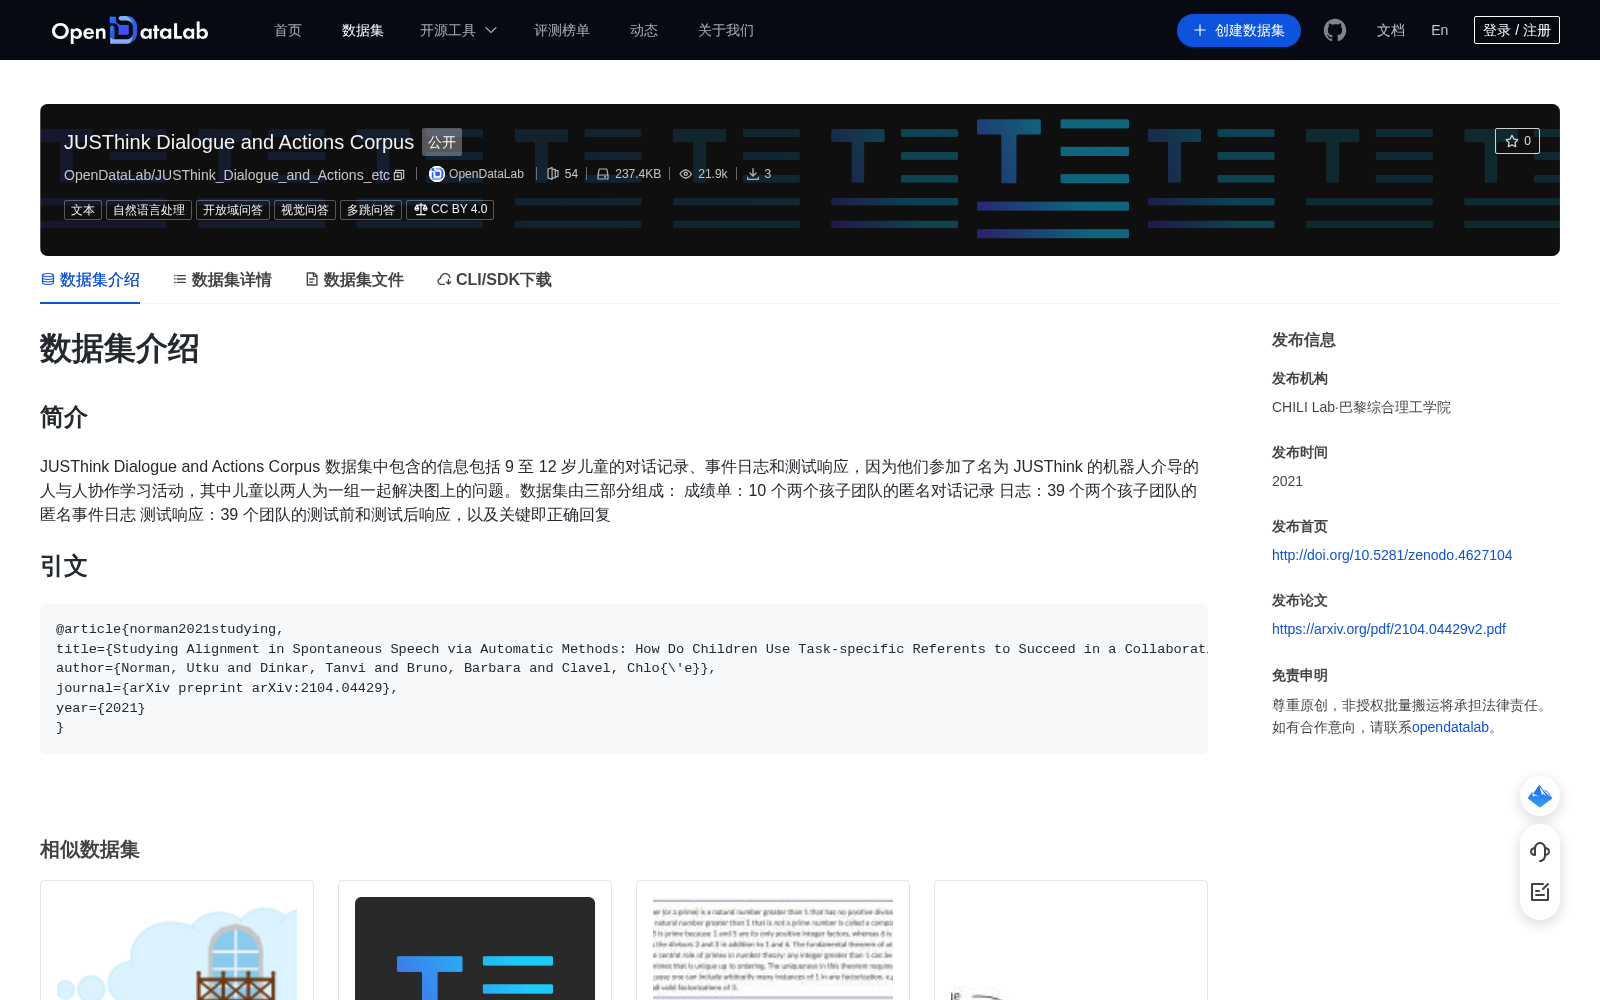Screen dimensions: 1600x1000
Task: Click the floating blue bird assistant icon
Action: coord(1540,796)
